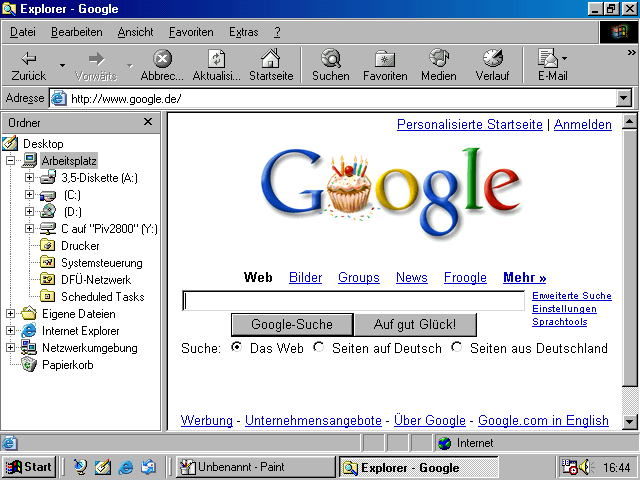Refresh the page using Aktualisieren
Viewport: 640px width, 480px height.
coord(216,65)
